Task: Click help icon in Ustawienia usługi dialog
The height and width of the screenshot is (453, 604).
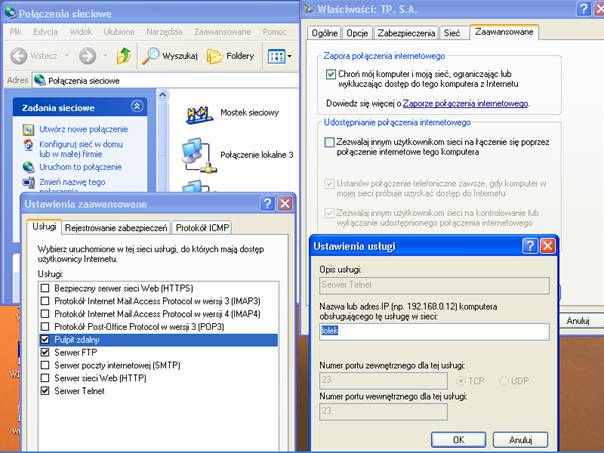Action: coord(530,246)
